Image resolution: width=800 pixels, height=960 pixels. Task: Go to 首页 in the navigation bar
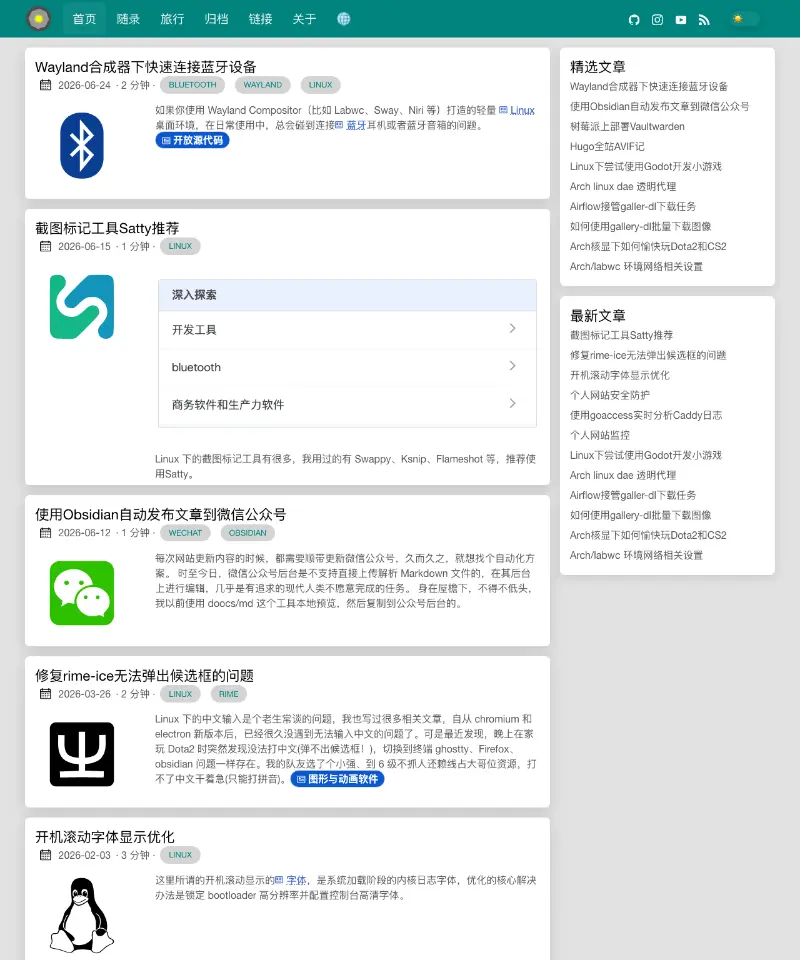click(x=84, y=19)
